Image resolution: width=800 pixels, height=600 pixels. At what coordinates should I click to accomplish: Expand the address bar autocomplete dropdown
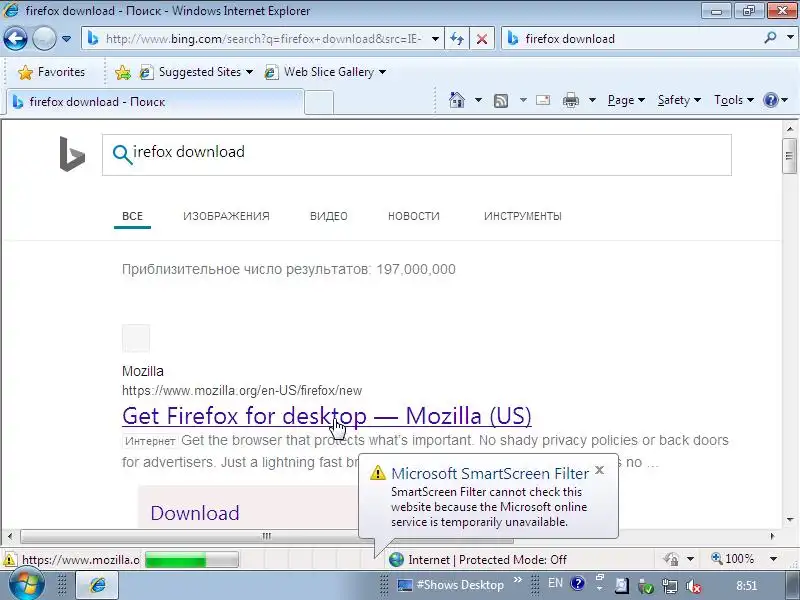435,39
